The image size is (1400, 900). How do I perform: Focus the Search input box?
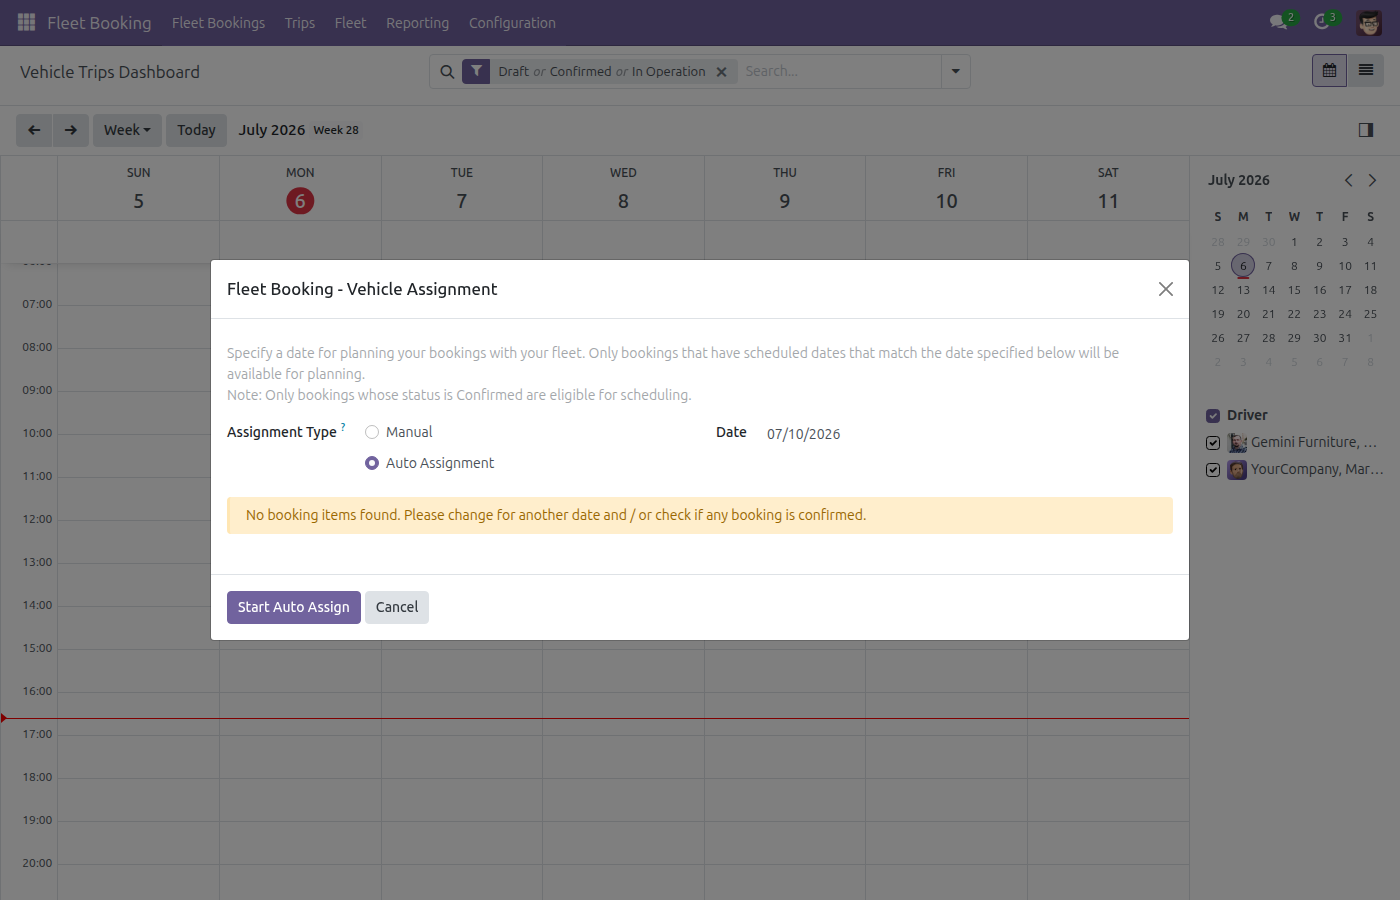(x=839, y=71)
